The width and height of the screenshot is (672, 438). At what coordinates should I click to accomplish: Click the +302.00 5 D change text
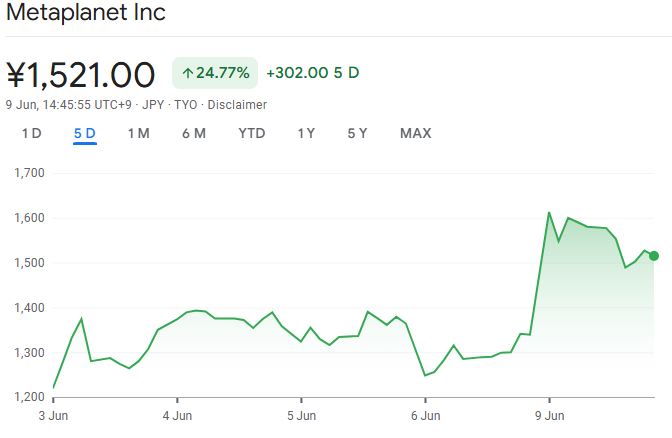(312, 73)
